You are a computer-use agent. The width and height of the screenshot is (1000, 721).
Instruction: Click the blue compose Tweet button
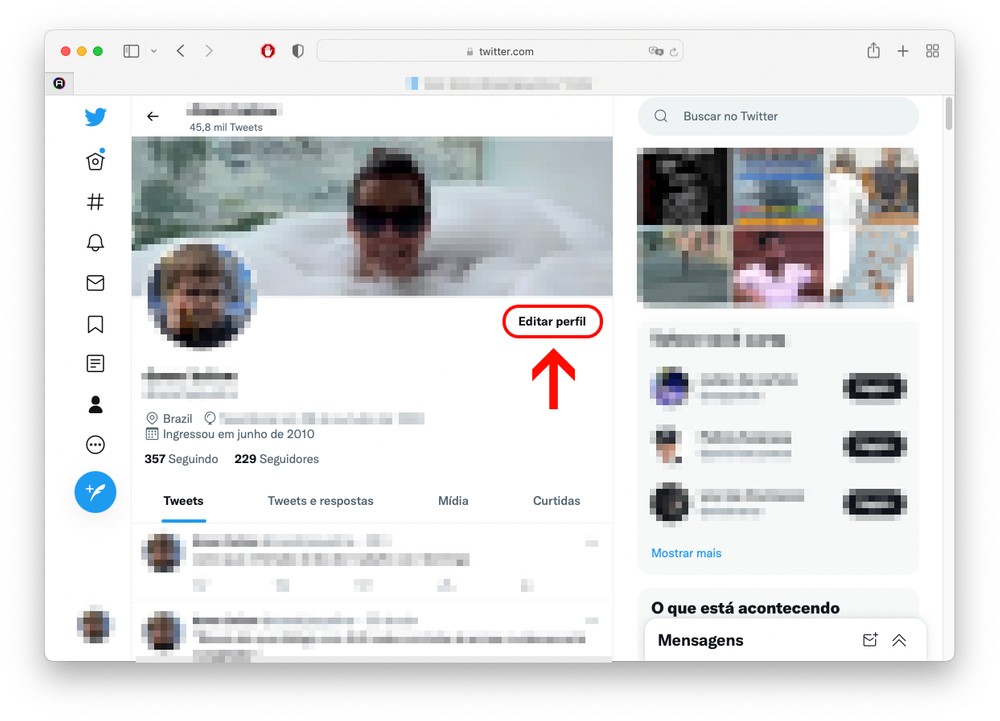coord(95,492)
